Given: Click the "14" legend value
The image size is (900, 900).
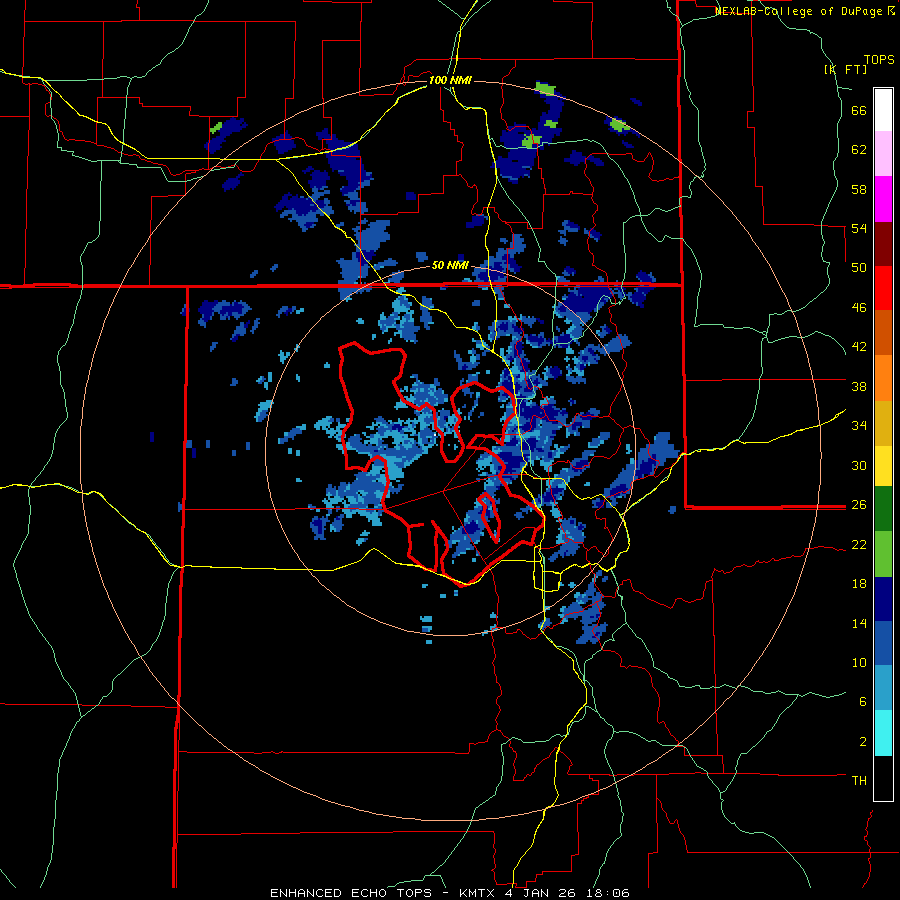Looking at the screenshot, I should (859, 623).
